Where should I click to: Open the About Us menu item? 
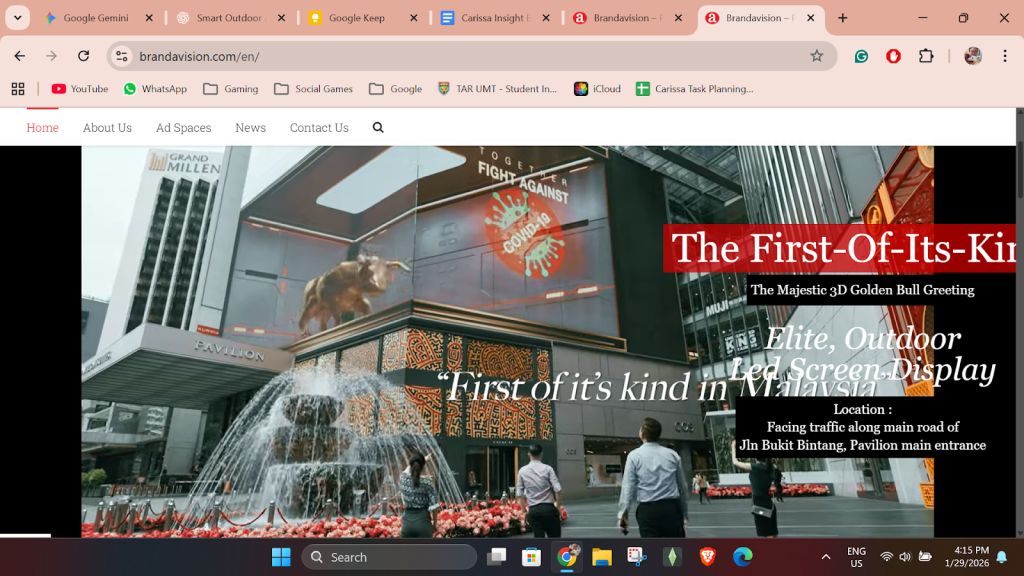coord(107,127)
